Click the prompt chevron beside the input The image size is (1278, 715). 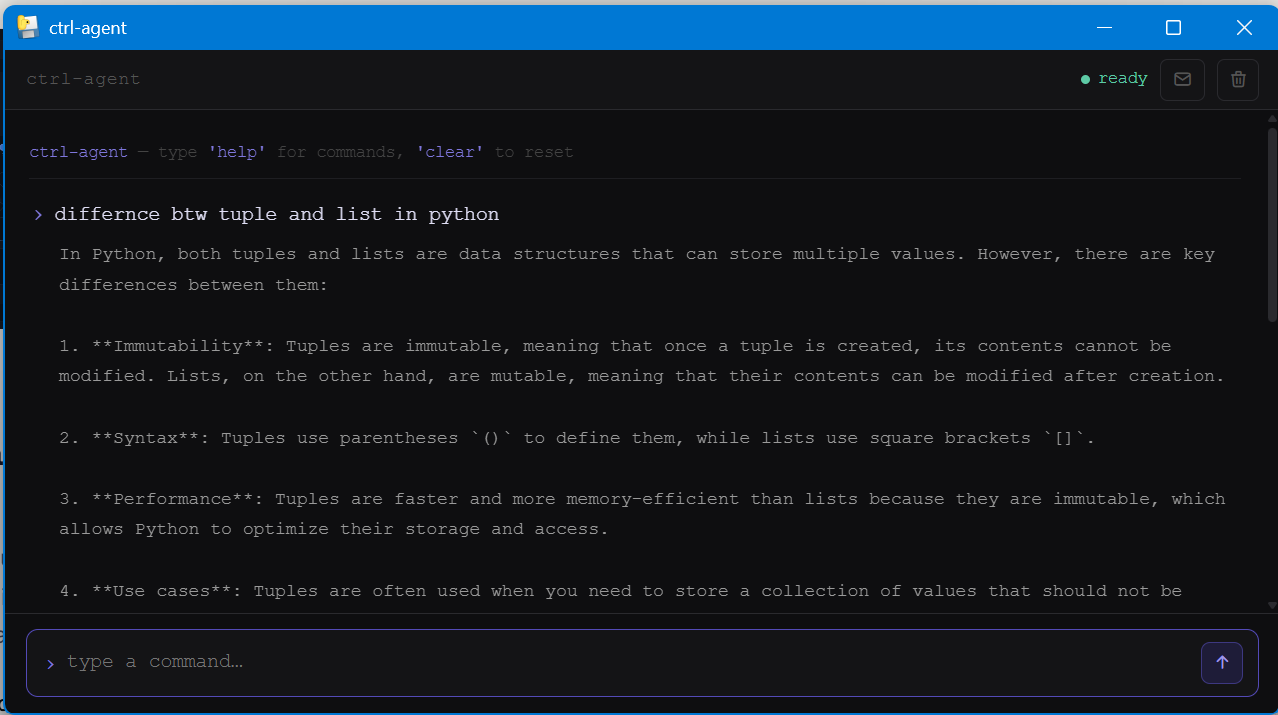point(50,663)
